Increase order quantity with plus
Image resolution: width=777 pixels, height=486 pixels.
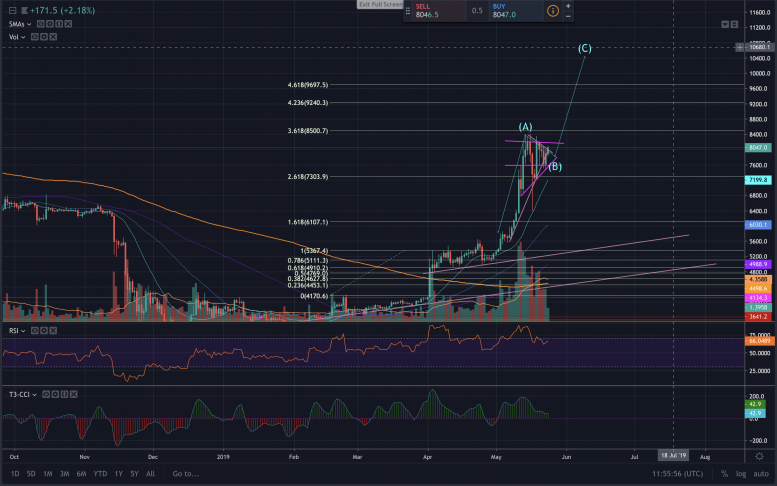pos(568,6)
